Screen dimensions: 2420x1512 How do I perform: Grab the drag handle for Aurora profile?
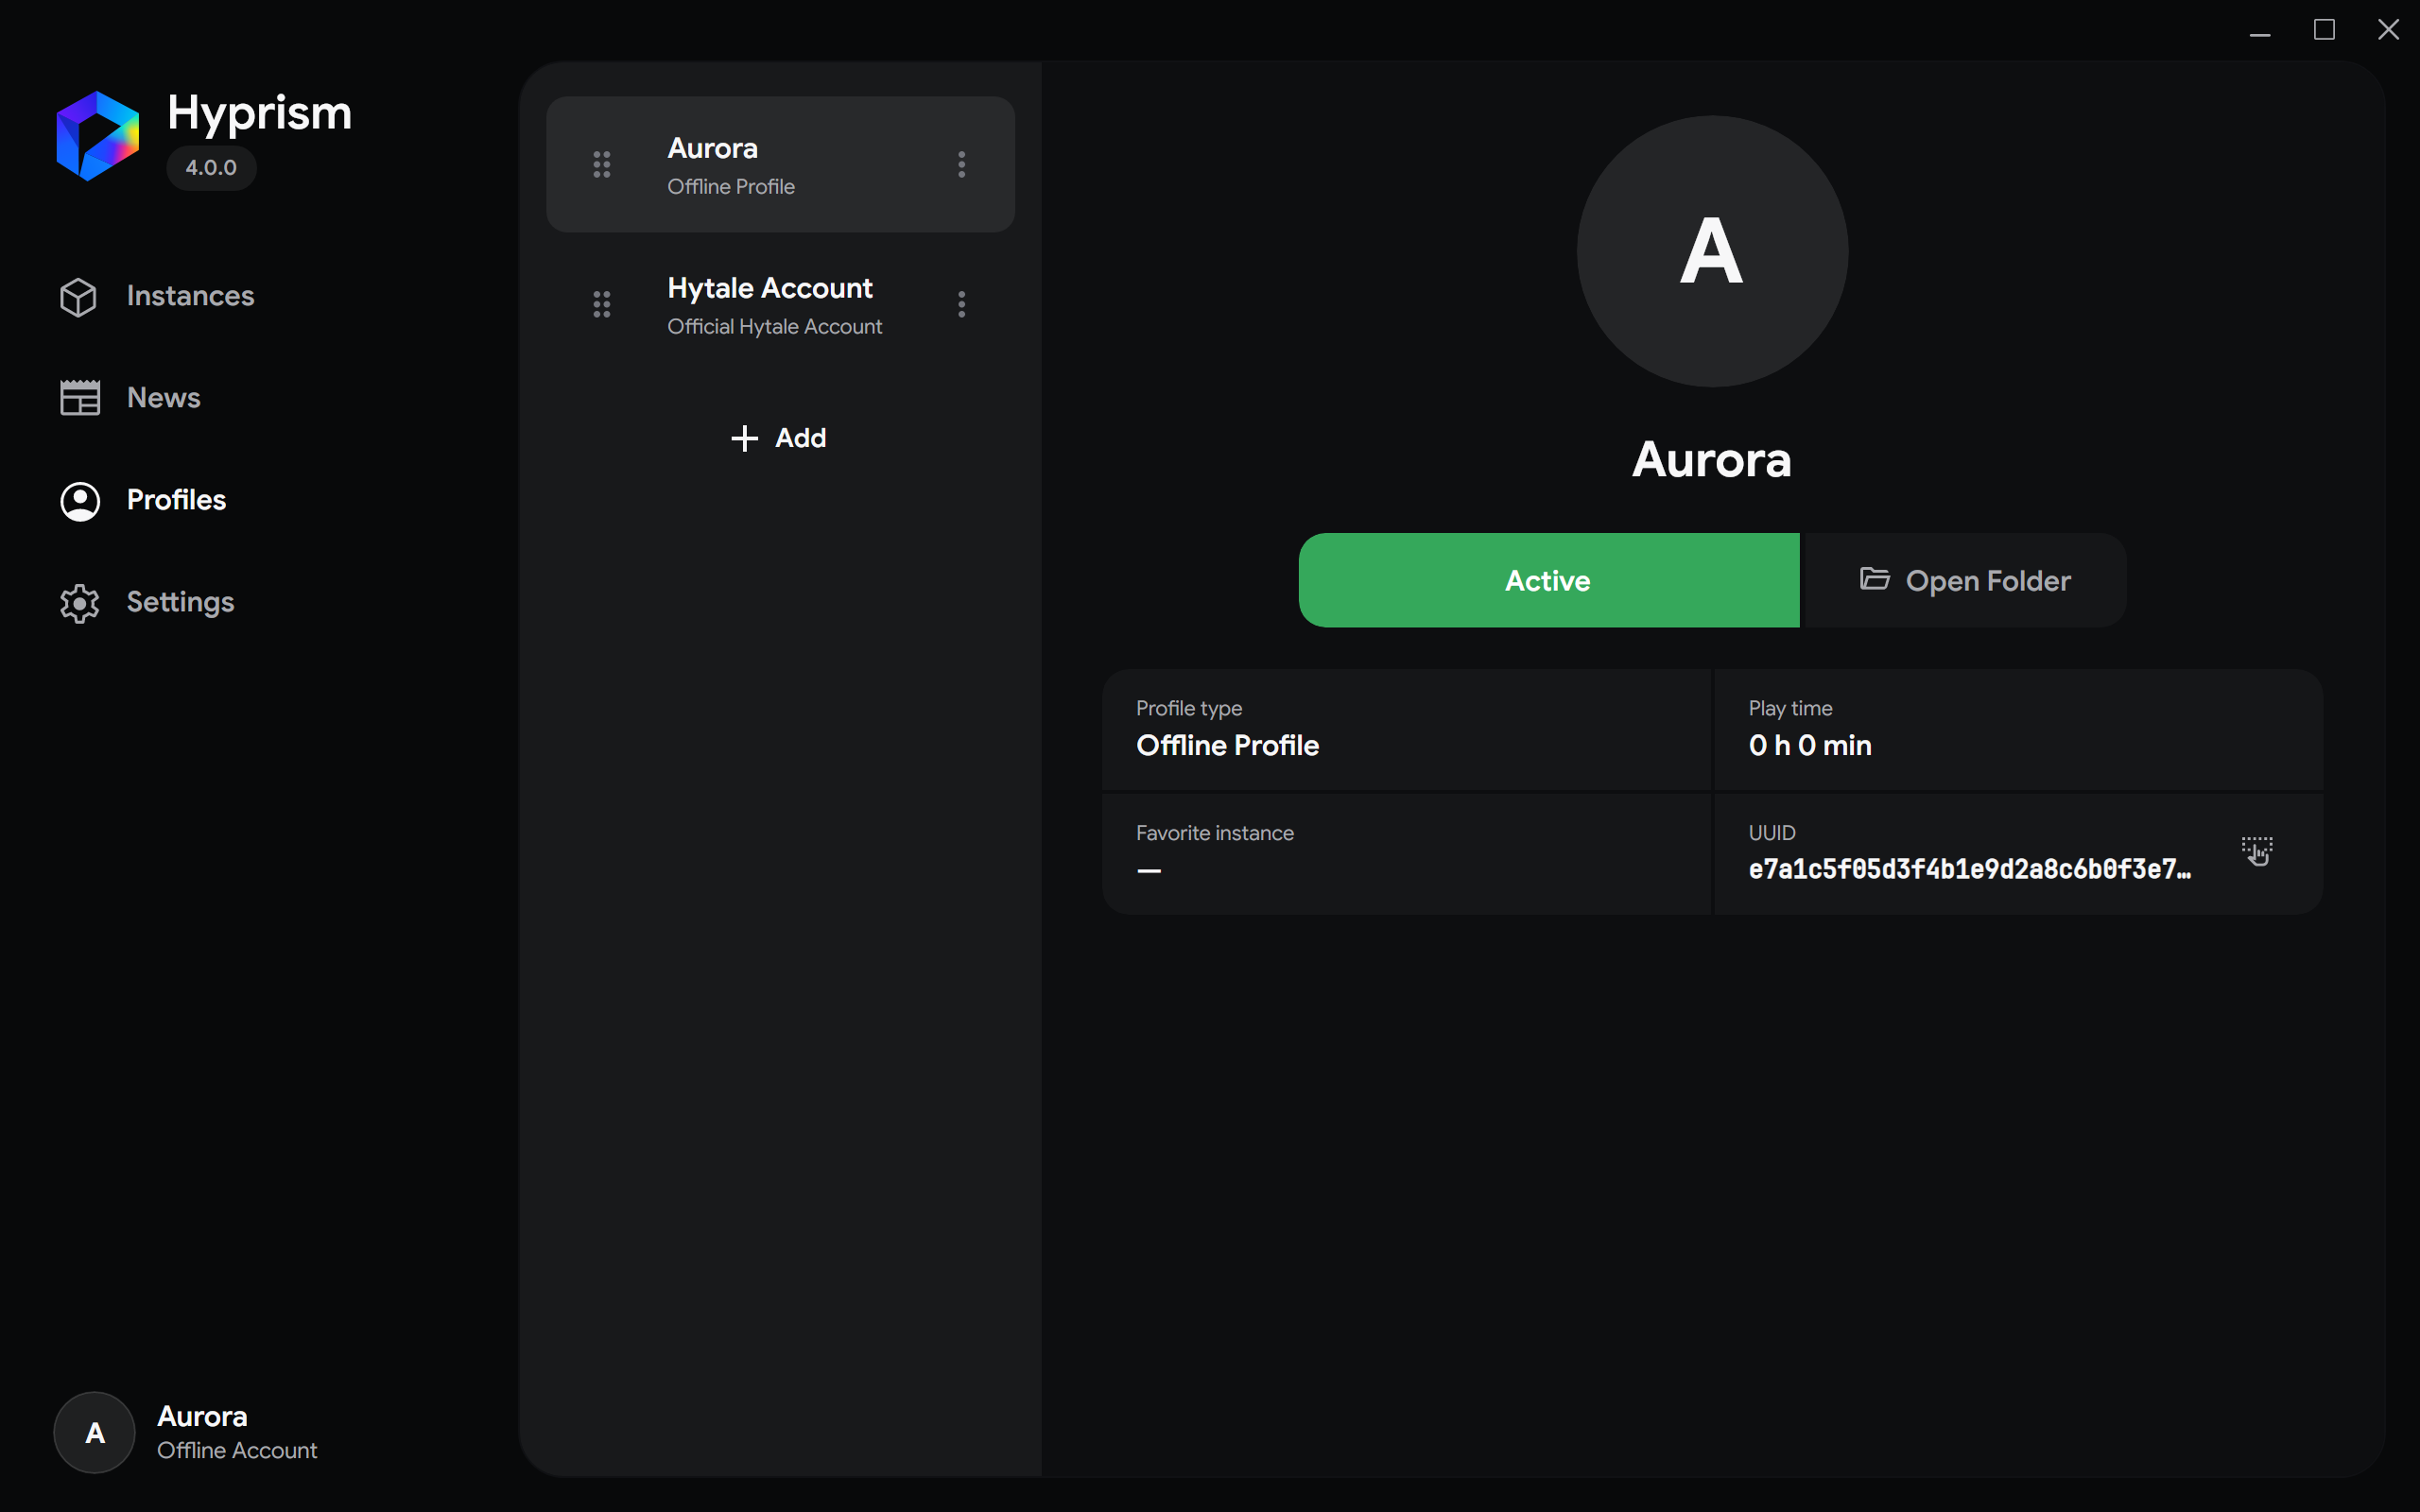[x=601, y=165]
